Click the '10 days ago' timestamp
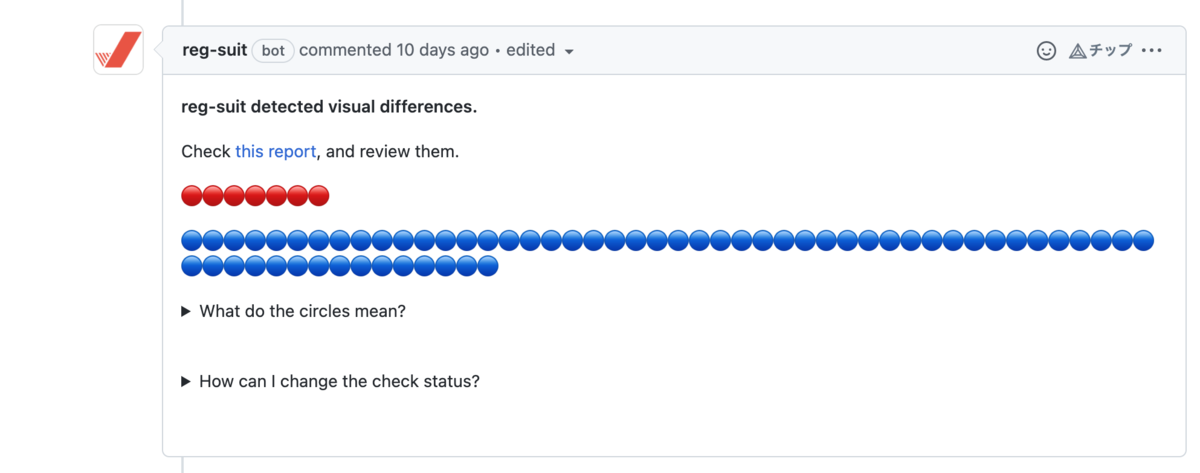This screenshot has width=1200, height=473. point(443,50)
